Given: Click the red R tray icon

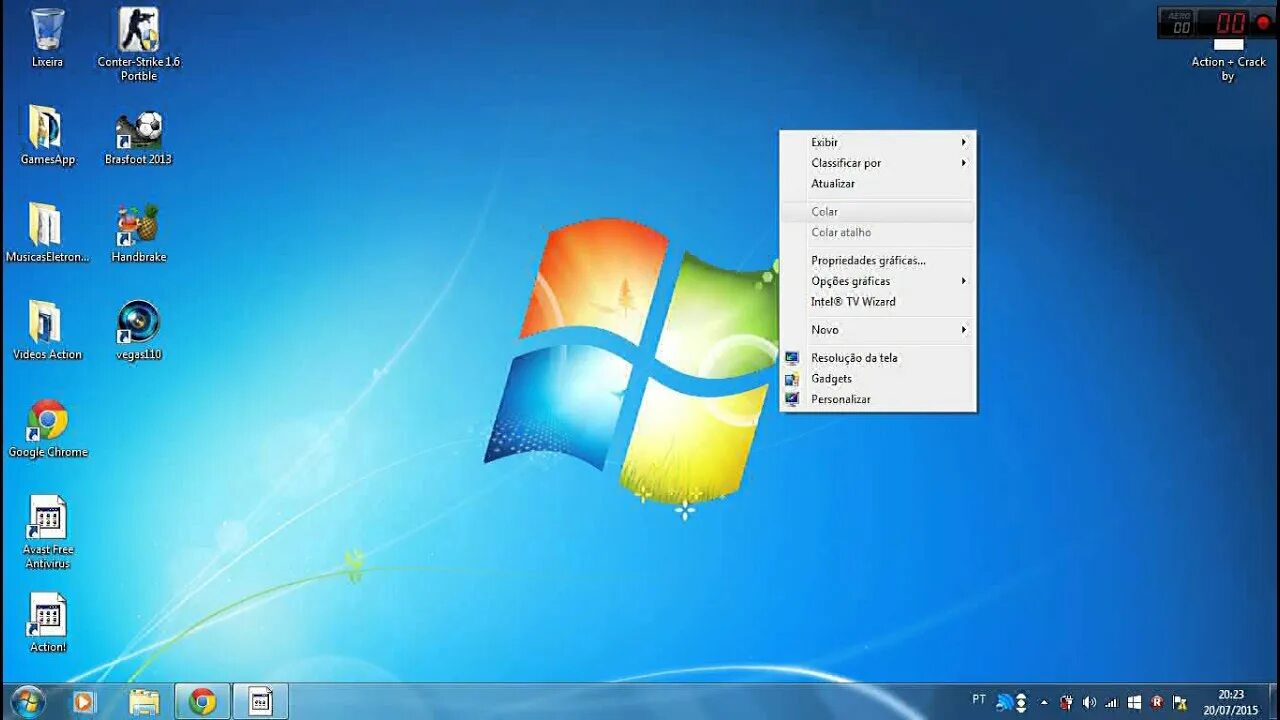Looking at the screenshot, I should pyautogui.click(x=1157, y=702).
